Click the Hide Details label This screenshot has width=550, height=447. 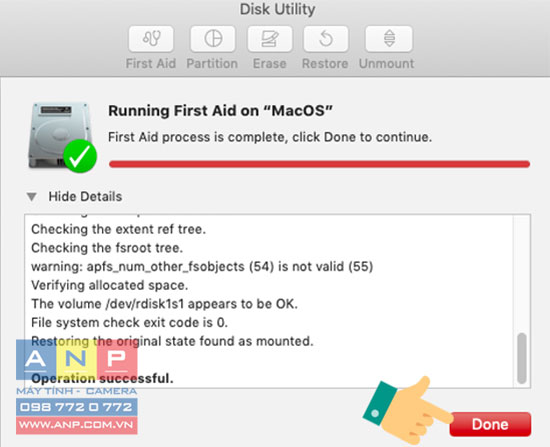[85, 196]
